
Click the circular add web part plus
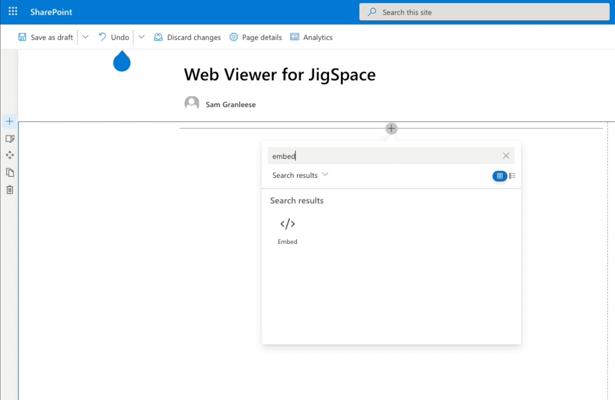[x=391, y=128]
